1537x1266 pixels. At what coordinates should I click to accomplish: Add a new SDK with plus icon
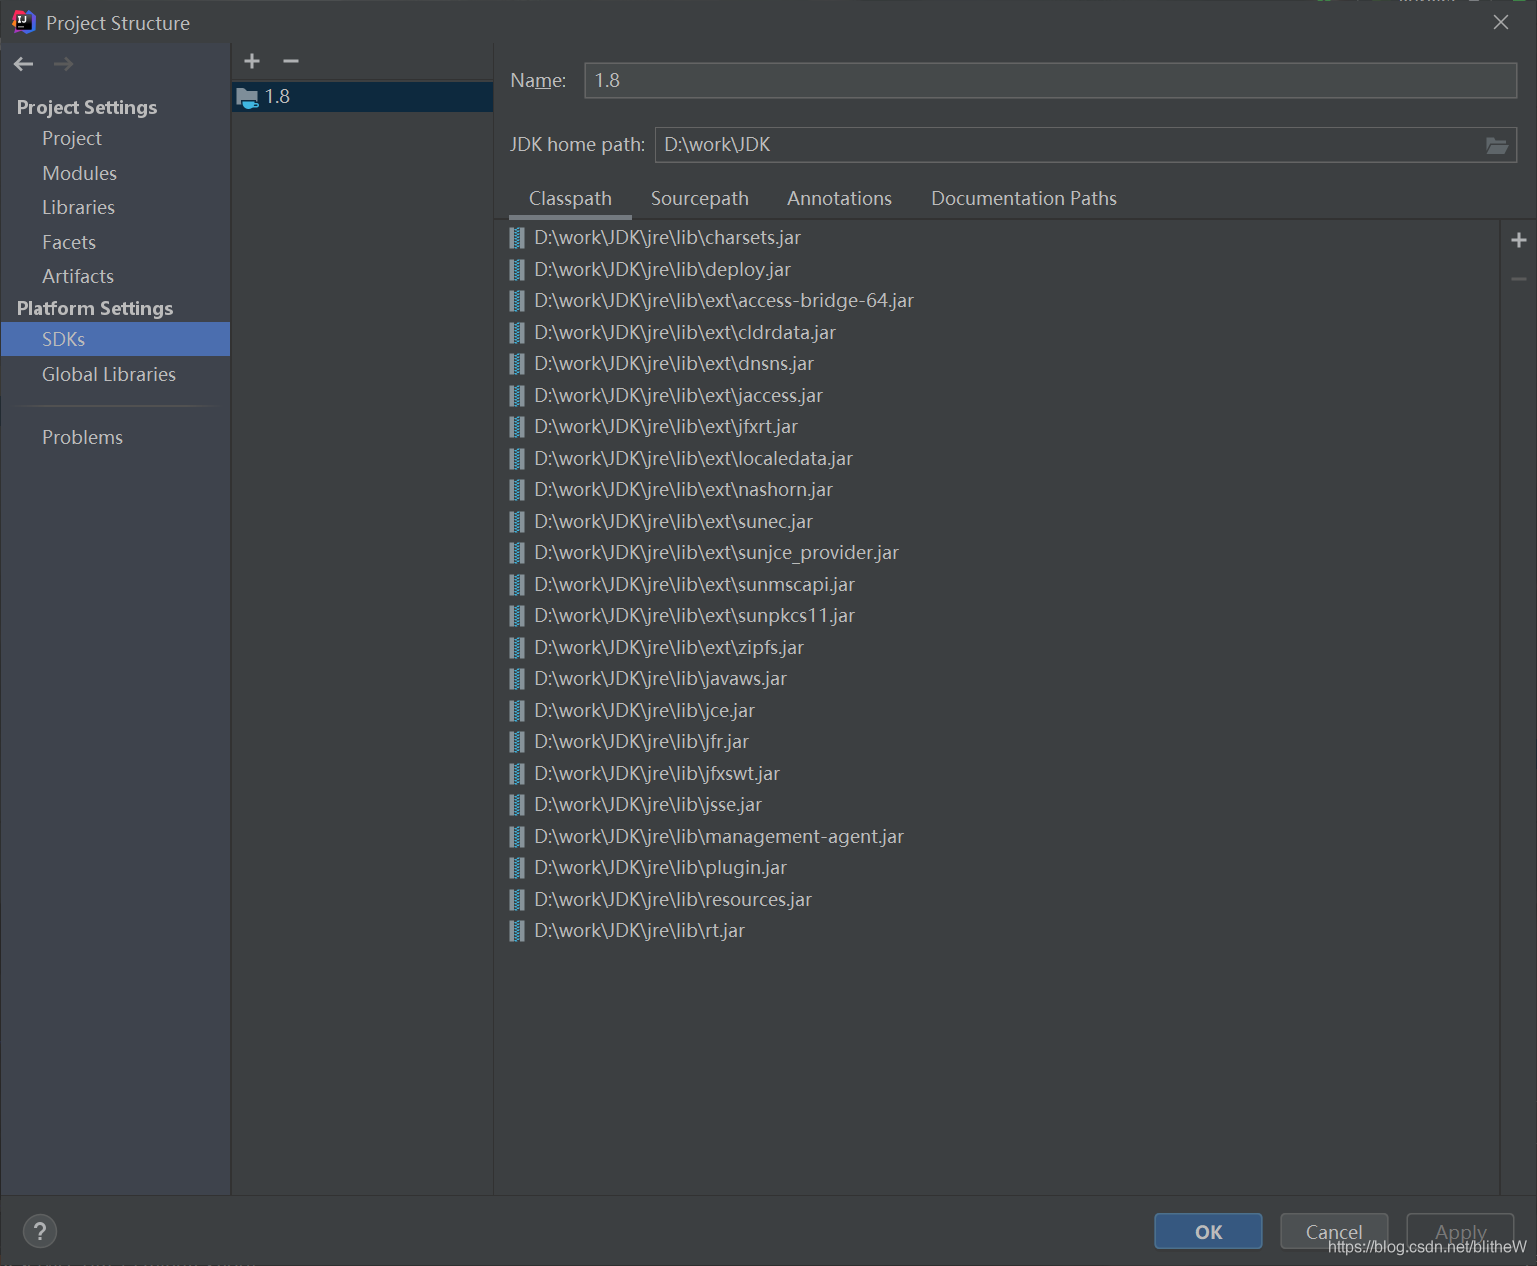click(x=252, y=61)
